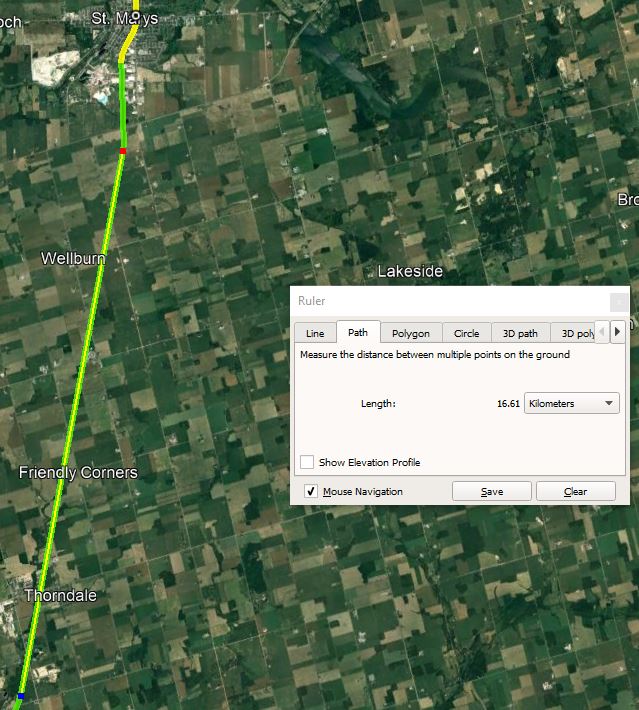The width and height of the screenshot is (639, 710).
Task: Click the red marker on the path
Action: click(123, 151)
